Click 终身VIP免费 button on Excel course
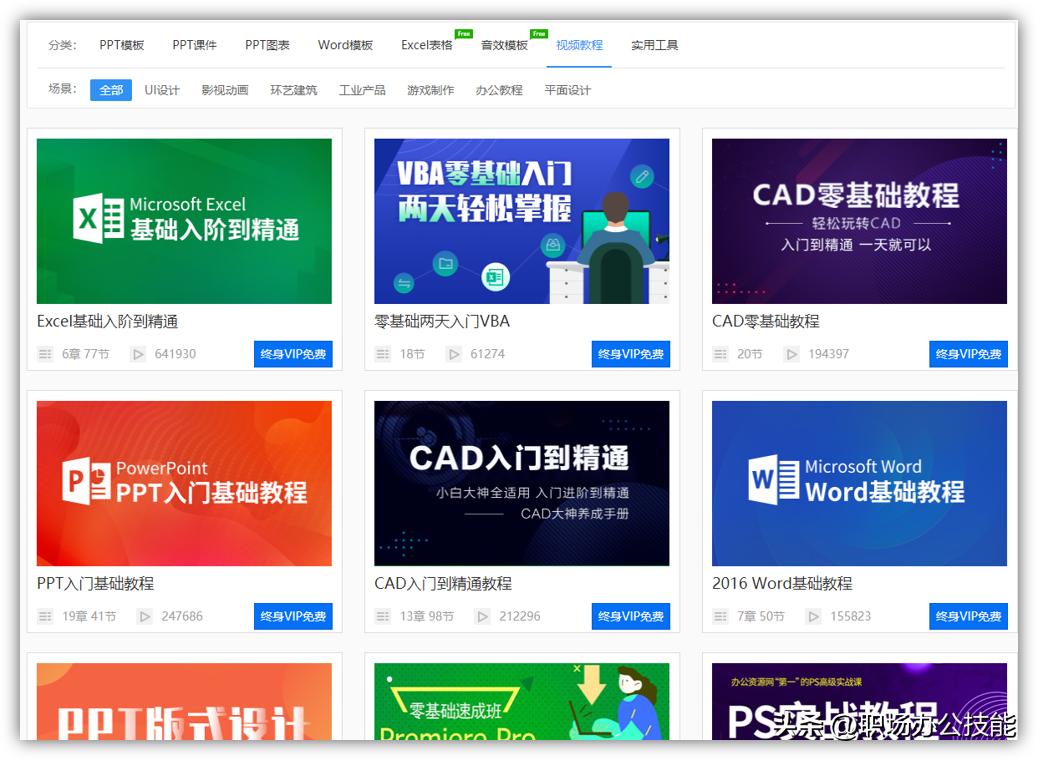1038x760 pixels. click(292, 353)
